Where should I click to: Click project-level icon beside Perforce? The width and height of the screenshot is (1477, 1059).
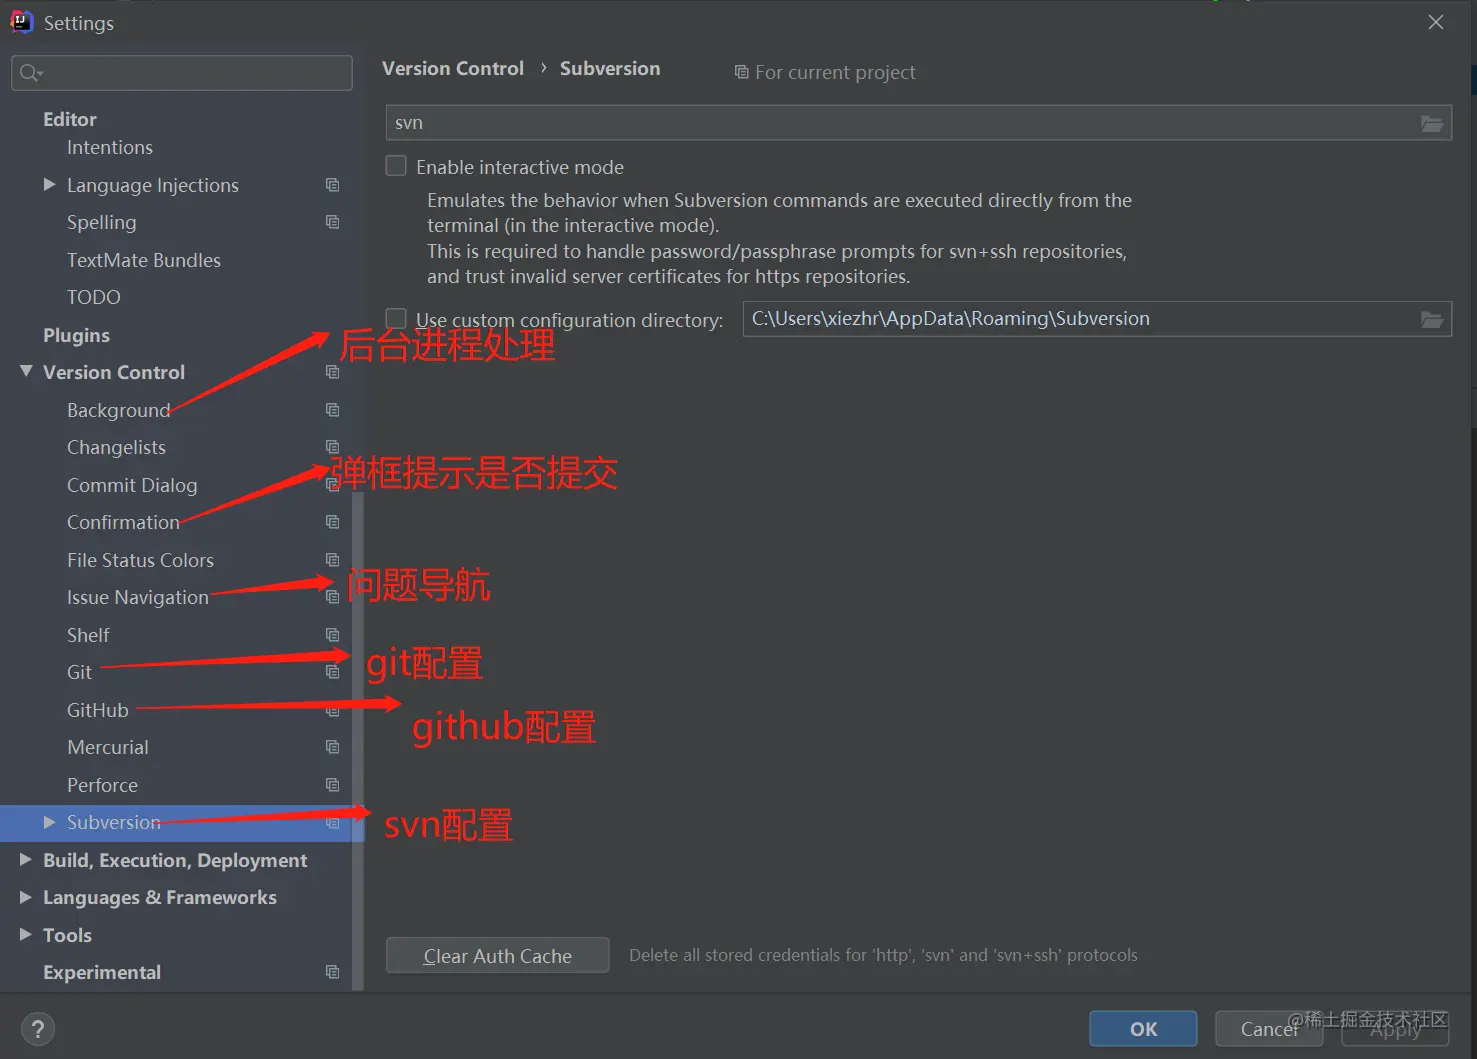(x=333, y=785)
